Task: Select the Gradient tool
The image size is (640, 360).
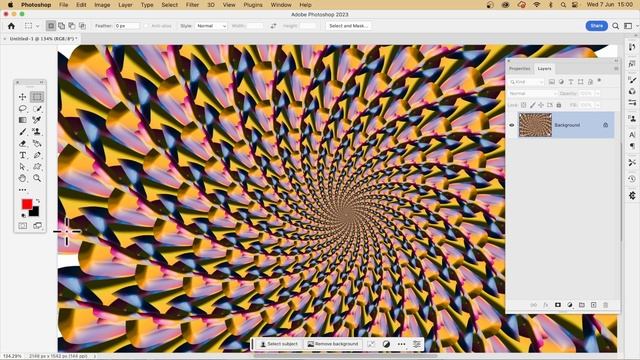Action: pos(22,120)
